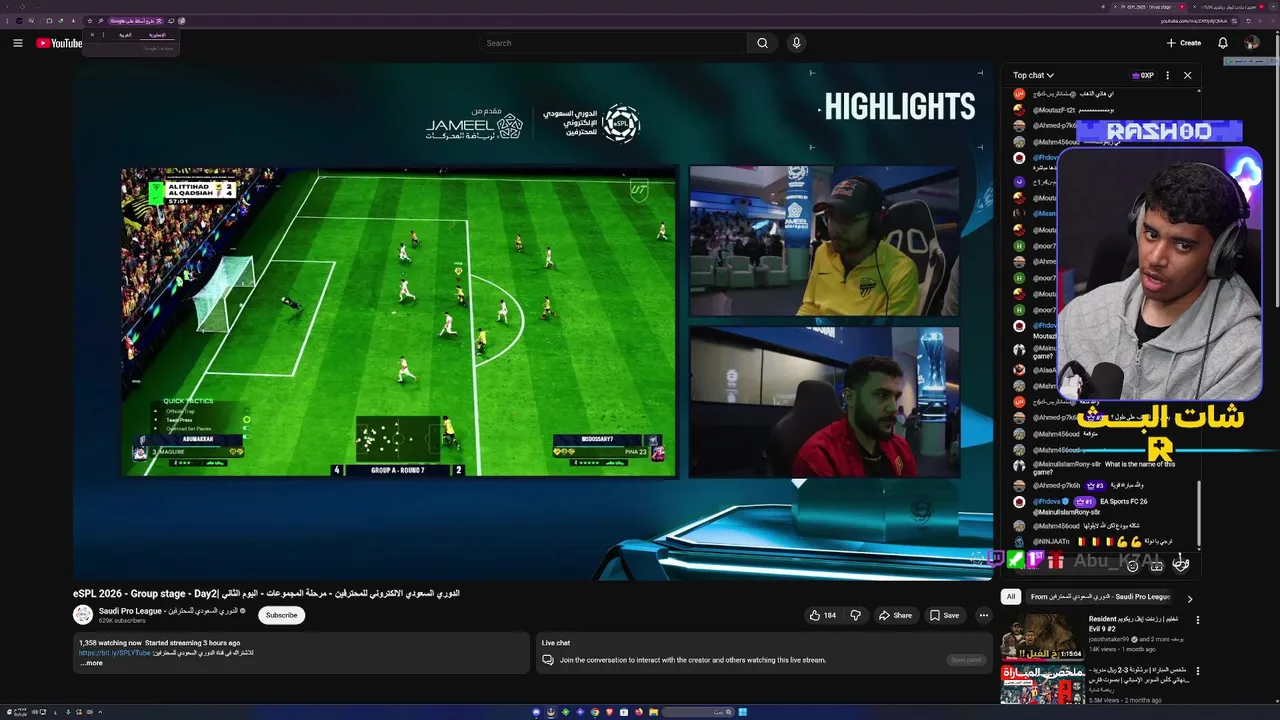The image size is (1280, 720).
Task: Share the video
Action: coord(895,615)
